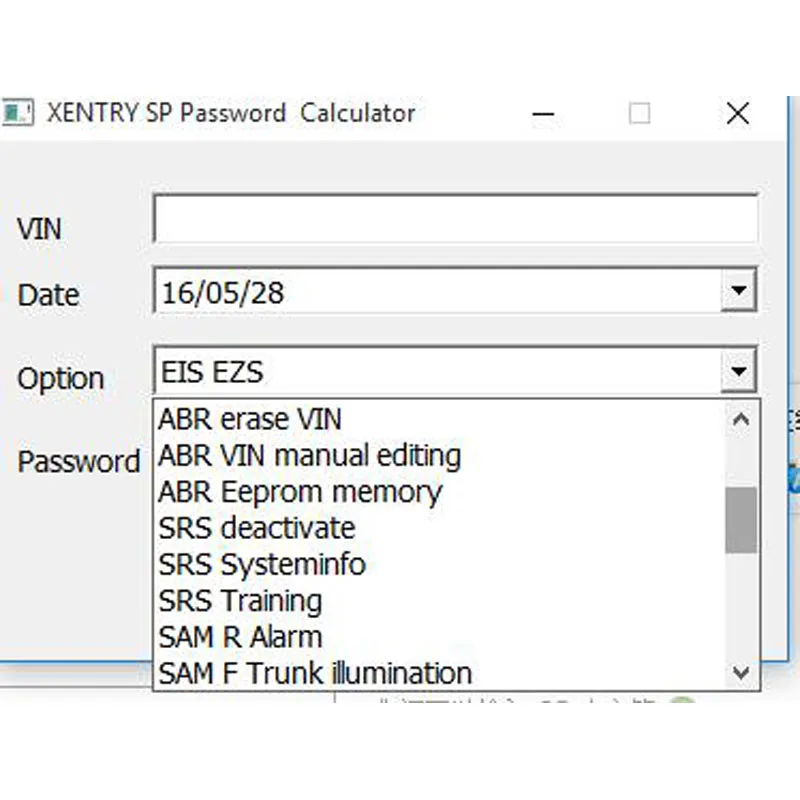Click the date value 16/05/28
The height and width of the screenshot is (800, 800).
223,293
